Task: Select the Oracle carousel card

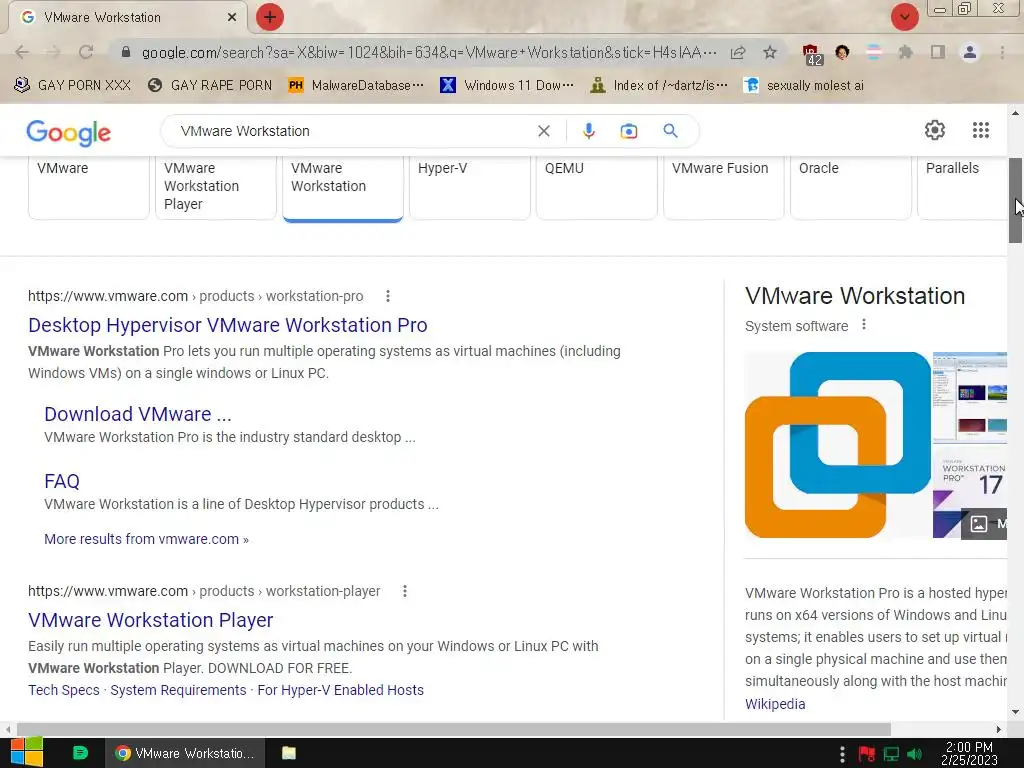Action: [851, 187]
